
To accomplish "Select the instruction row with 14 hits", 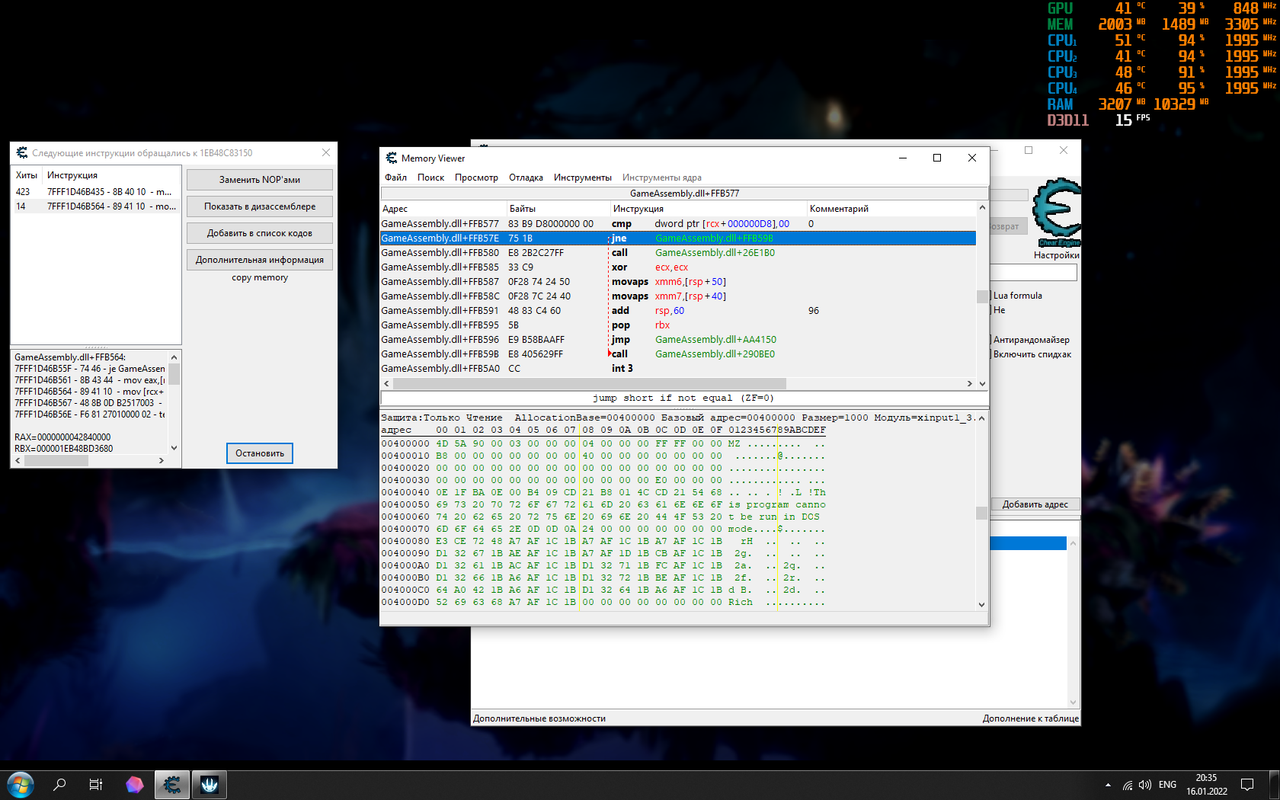I will point(96,206).
